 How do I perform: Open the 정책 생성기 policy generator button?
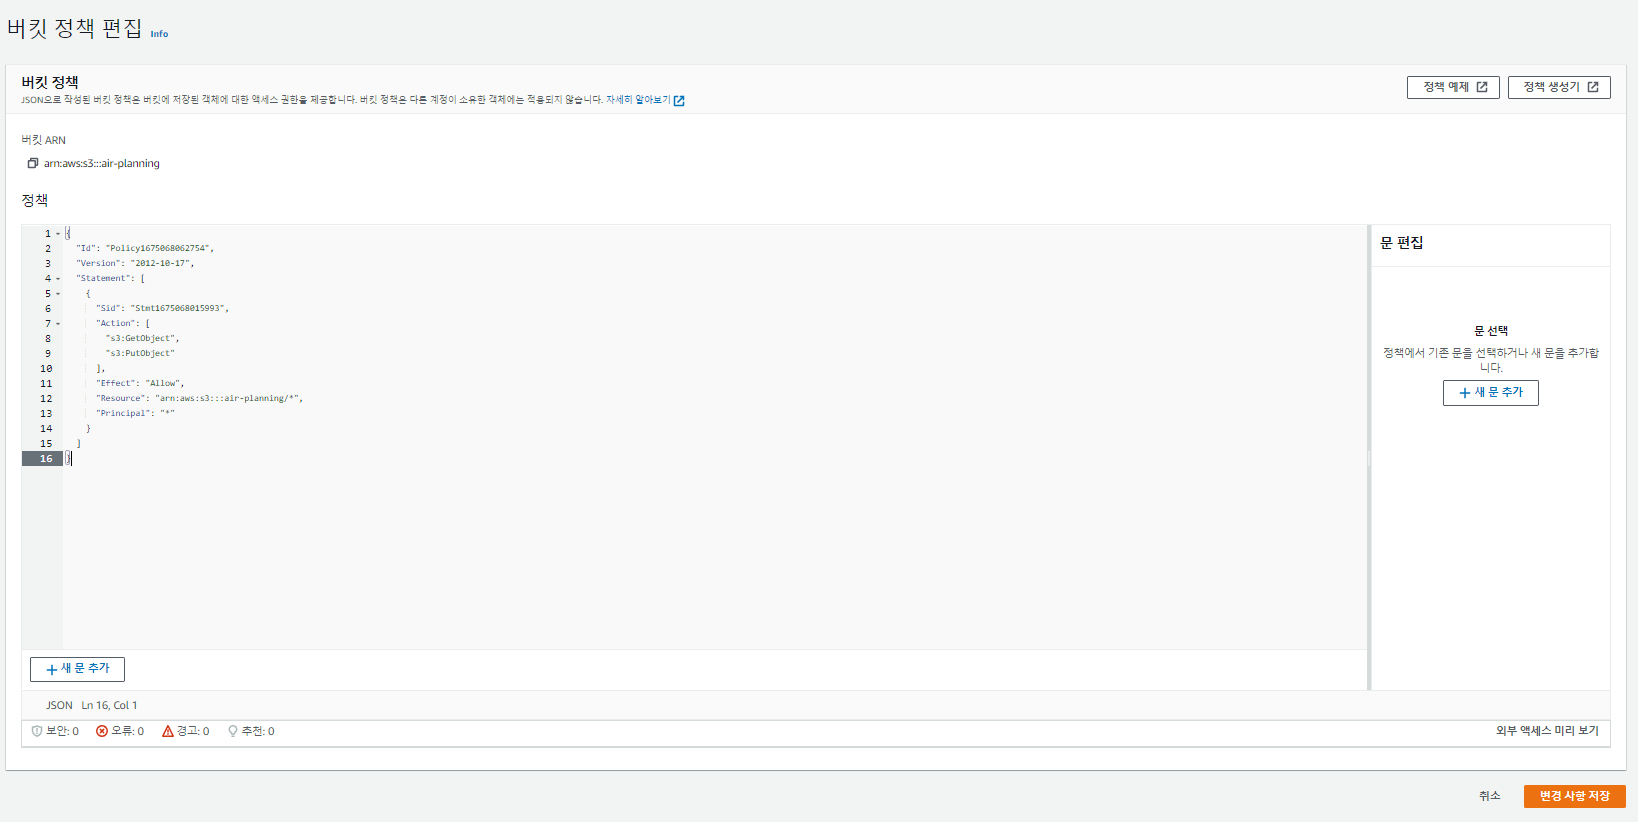pos(1559,87)
